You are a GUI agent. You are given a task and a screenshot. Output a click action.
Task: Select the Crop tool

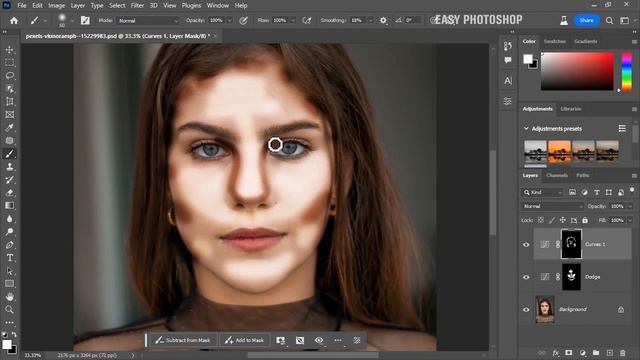[x=9, y=102]
